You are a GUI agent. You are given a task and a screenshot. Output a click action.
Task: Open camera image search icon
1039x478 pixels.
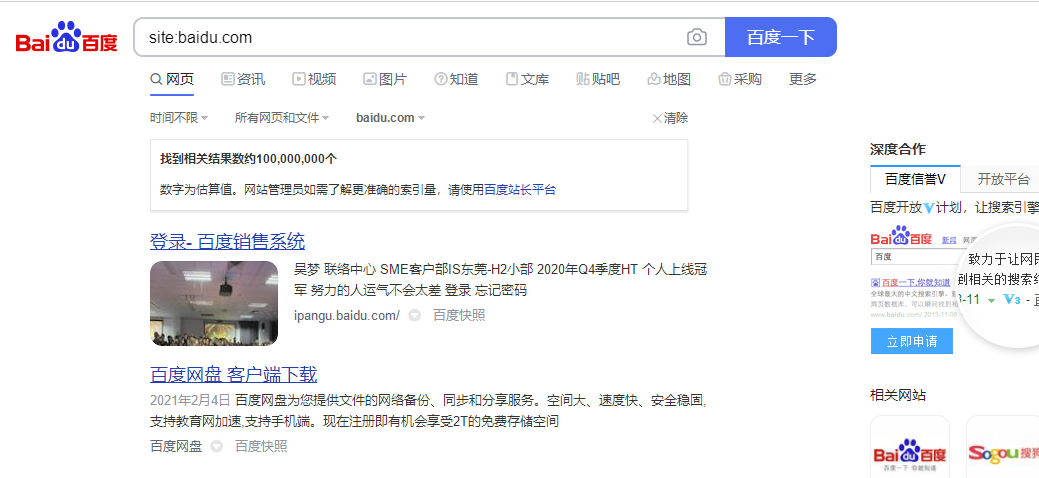pos(696,37)
